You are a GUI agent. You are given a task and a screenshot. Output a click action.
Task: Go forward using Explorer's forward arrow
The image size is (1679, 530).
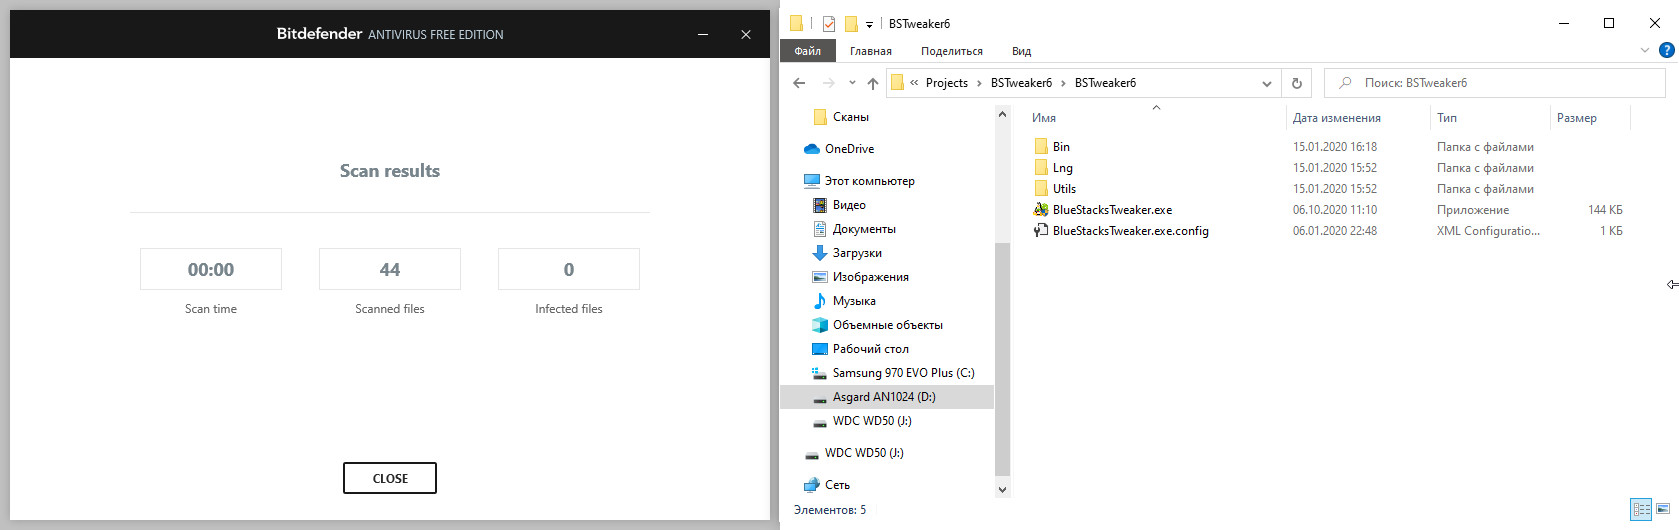click(828, 83)
